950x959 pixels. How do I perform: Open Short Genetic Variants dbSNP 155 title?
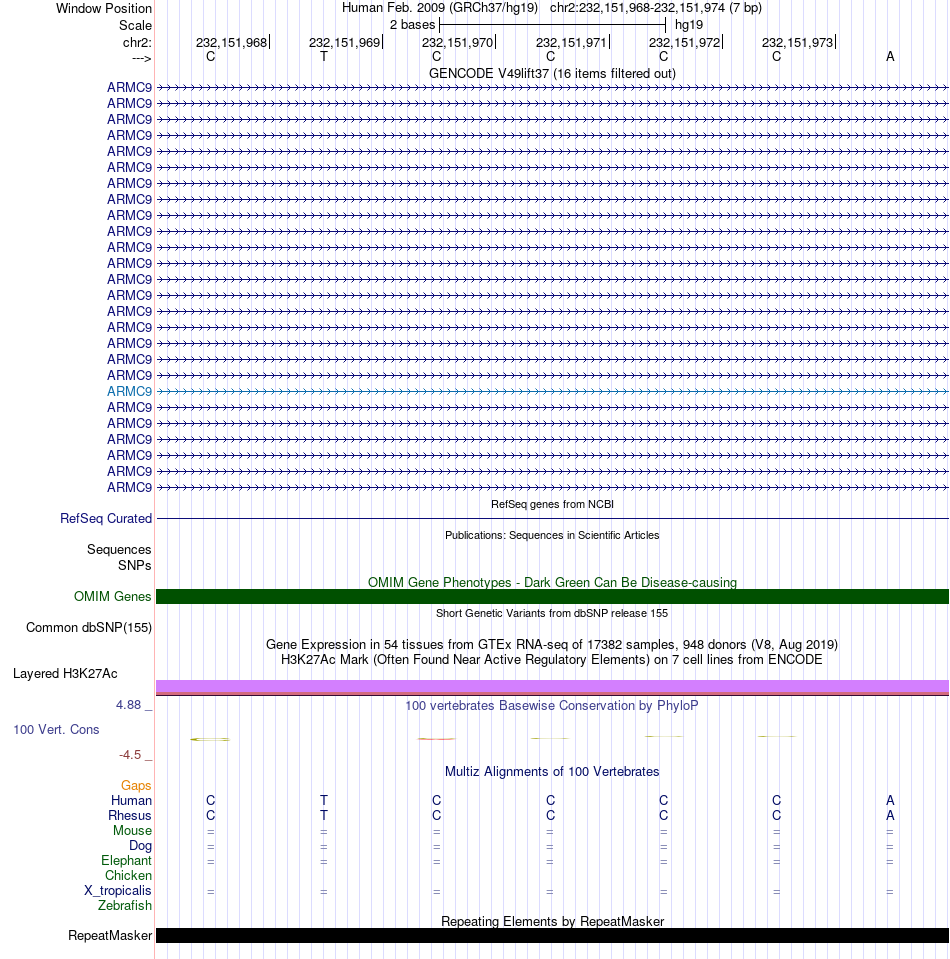pos(552,613)
